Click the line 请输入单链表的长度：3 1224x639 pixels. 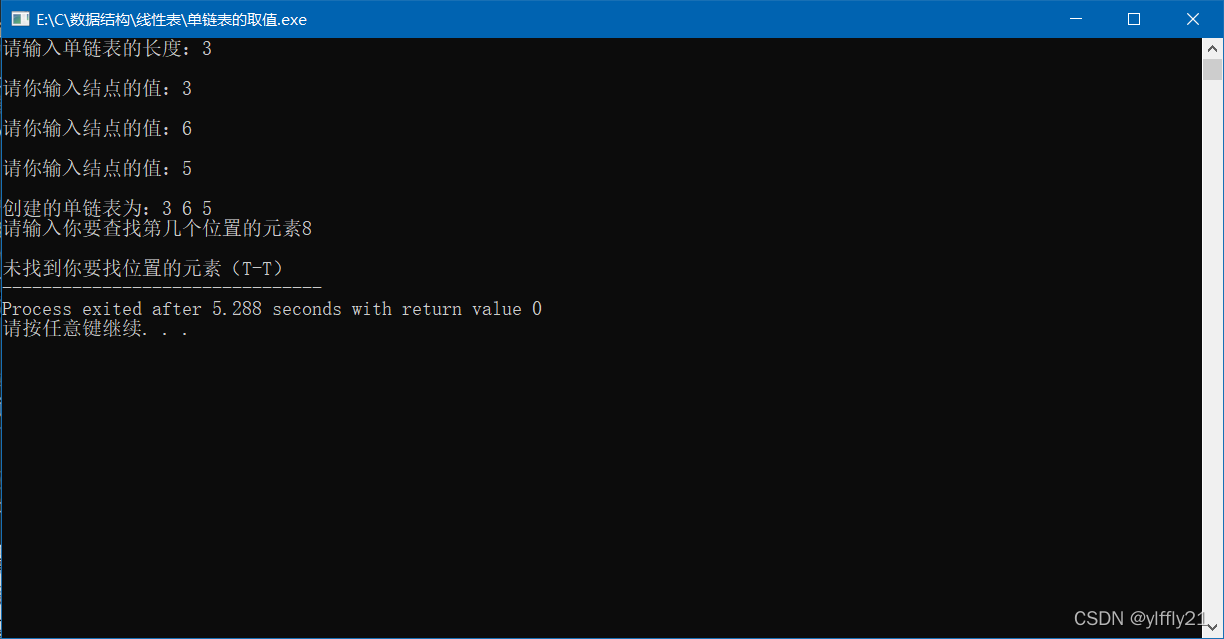click(x=107, y=48)
